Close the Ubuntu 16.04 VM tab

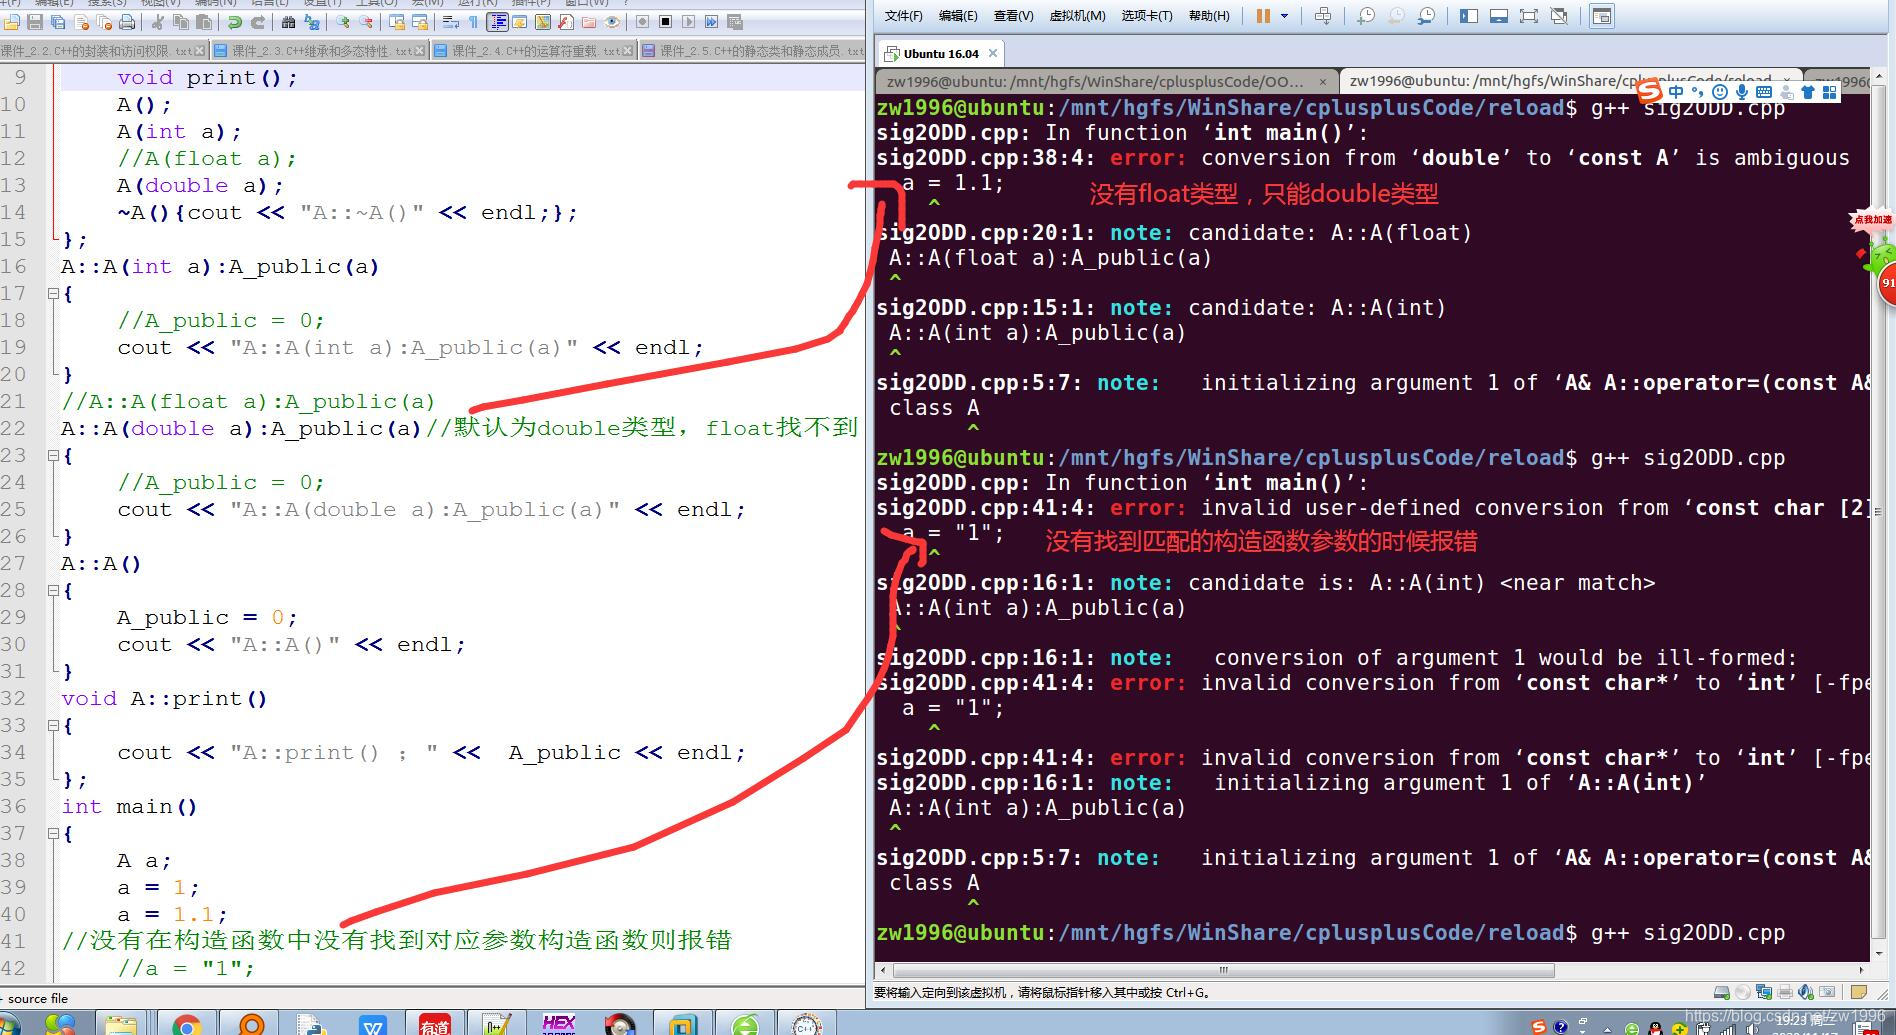[x=993, y=54]
